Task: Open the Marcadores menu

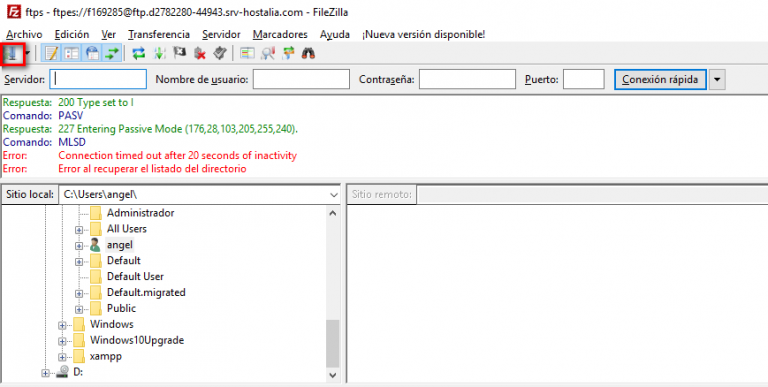Action: pos(280,34)
